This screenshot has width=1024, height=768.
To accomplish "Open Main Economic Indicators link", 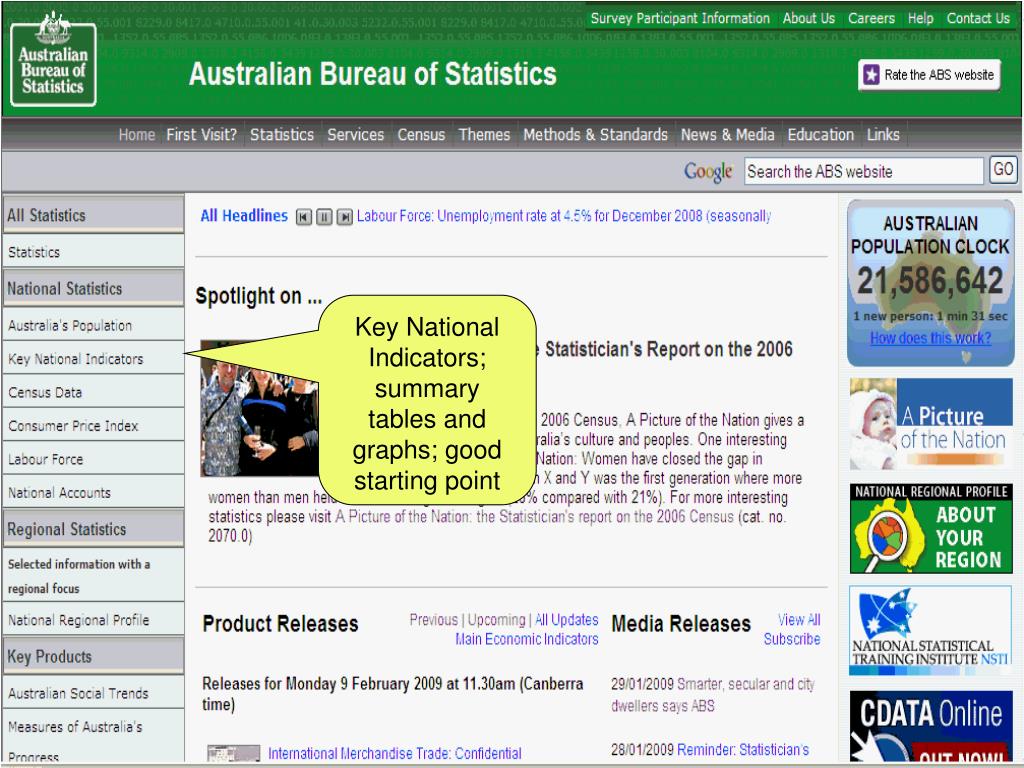I will 526,639.
